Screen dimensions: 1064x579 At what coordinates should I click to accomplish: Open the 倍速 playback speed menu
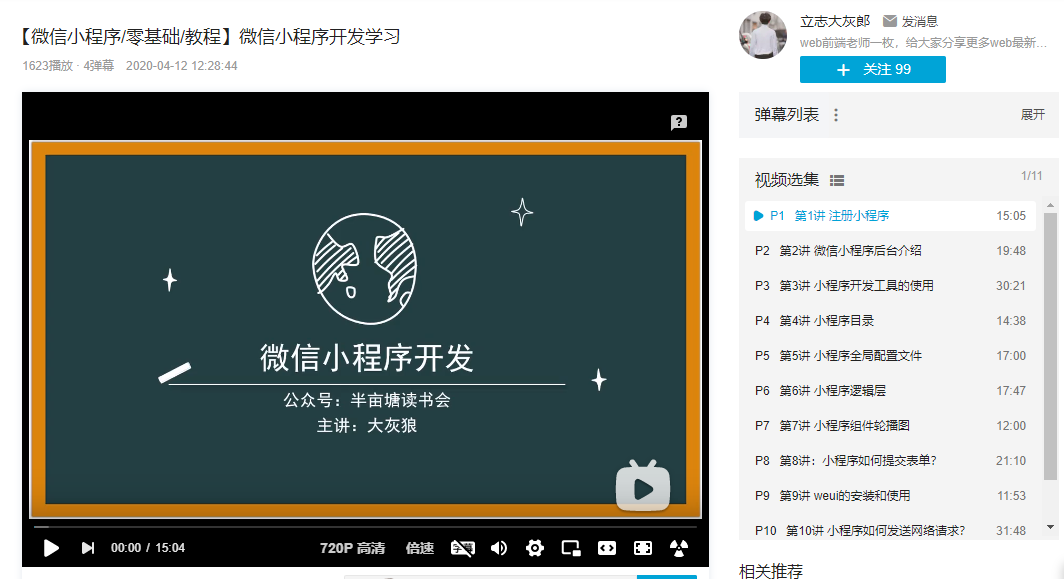(419, 548)
